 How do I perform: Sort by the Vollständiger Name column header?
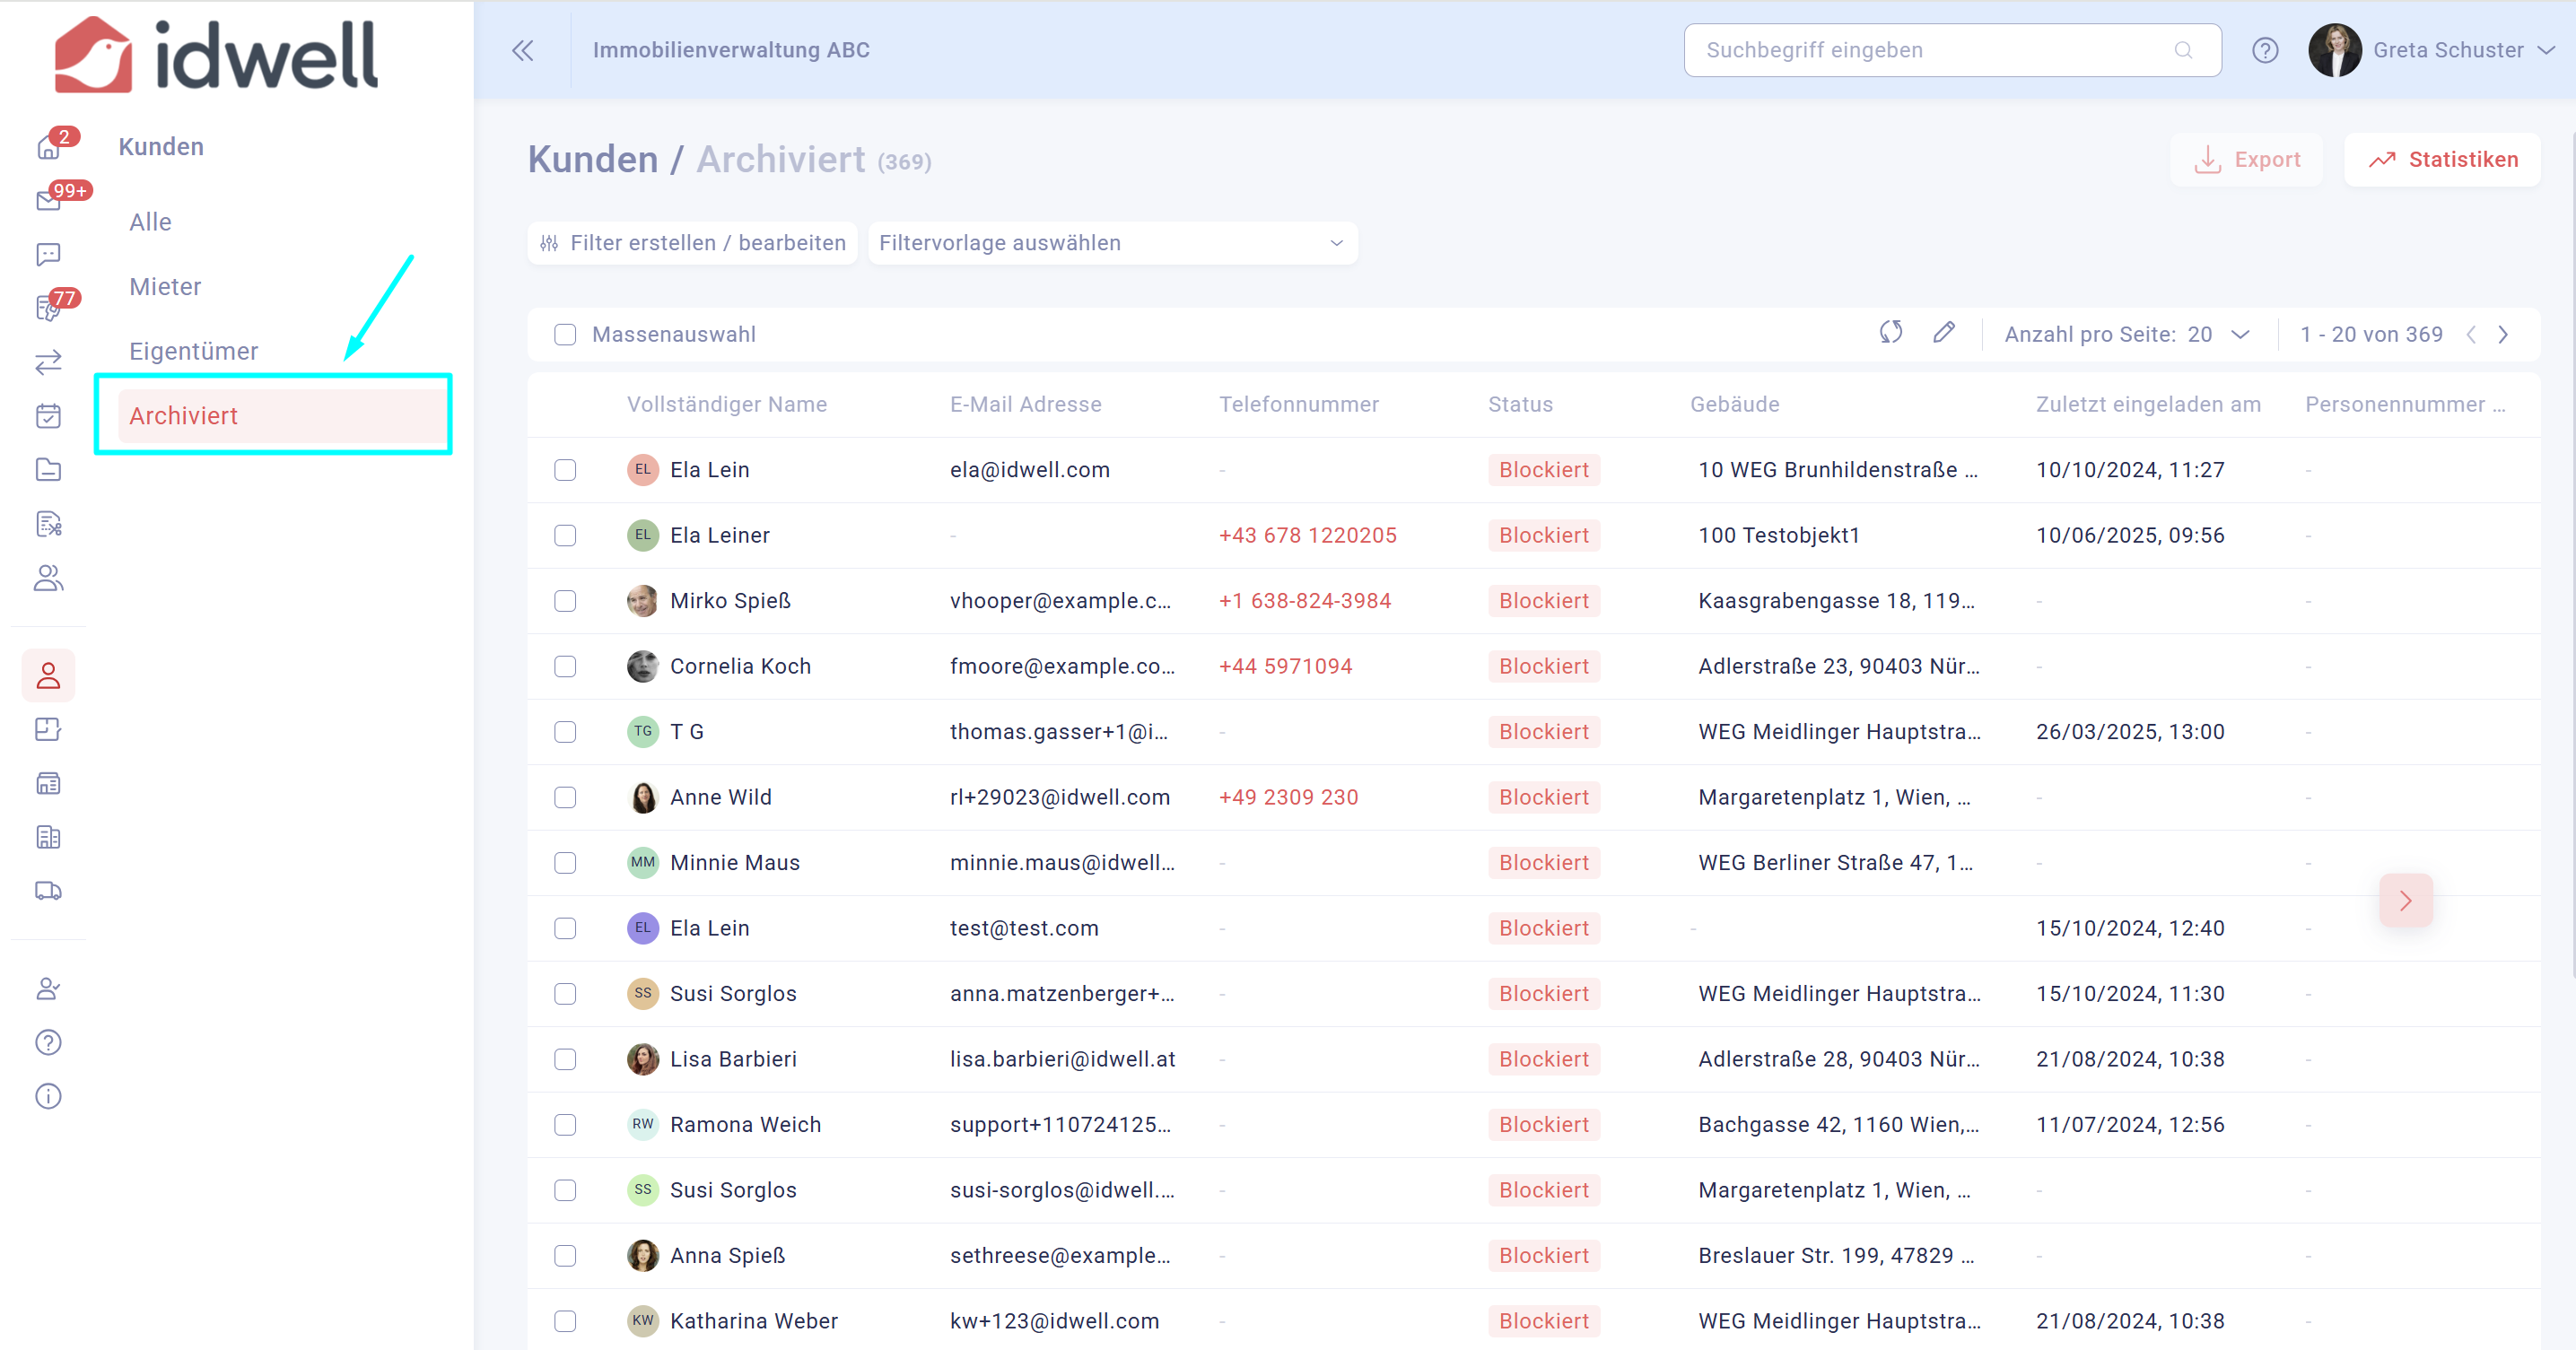point(727,405)
